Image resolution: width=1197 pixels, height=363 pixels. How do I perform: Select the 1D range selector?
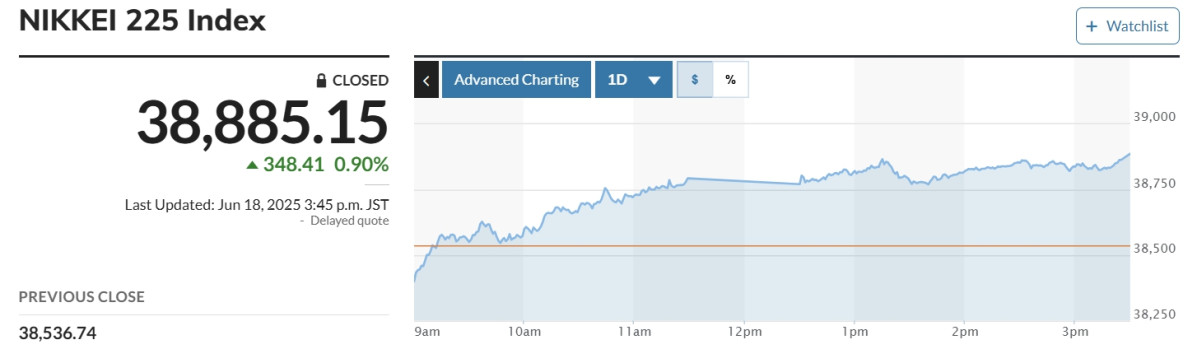(x=634, y=79)
